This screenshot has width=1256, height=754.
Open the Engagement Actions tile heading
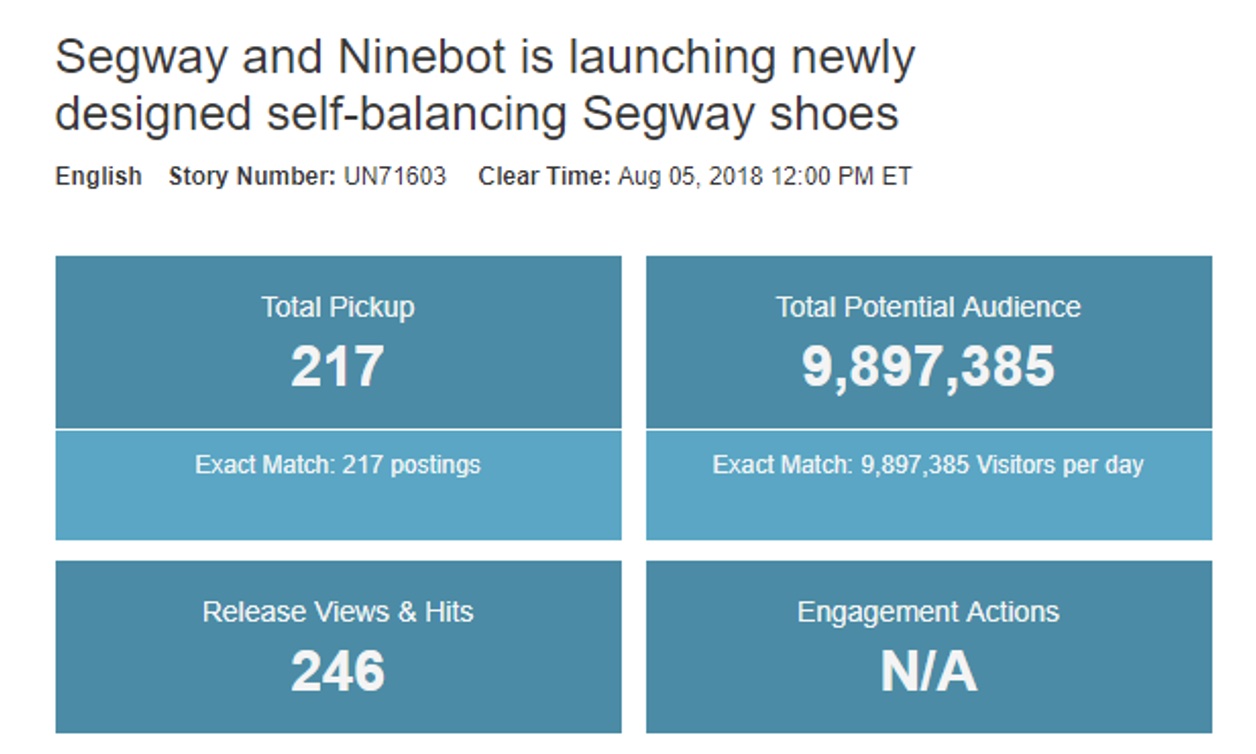click(x=929, y=612)
